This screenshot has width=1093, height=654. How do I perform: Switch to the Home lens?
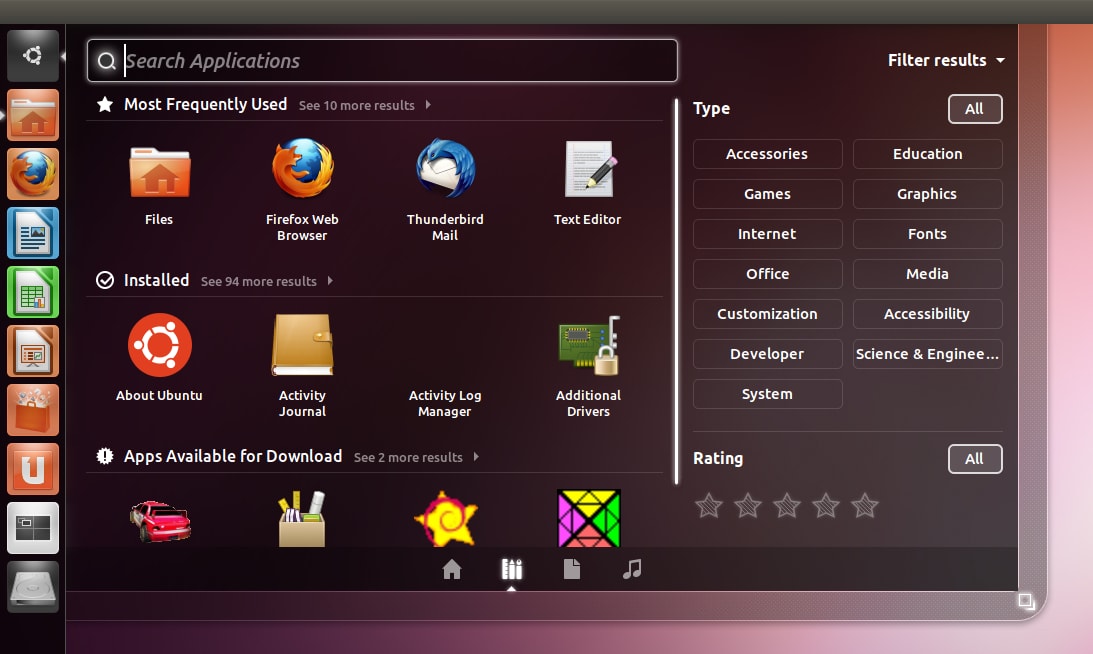click(452, 570)
